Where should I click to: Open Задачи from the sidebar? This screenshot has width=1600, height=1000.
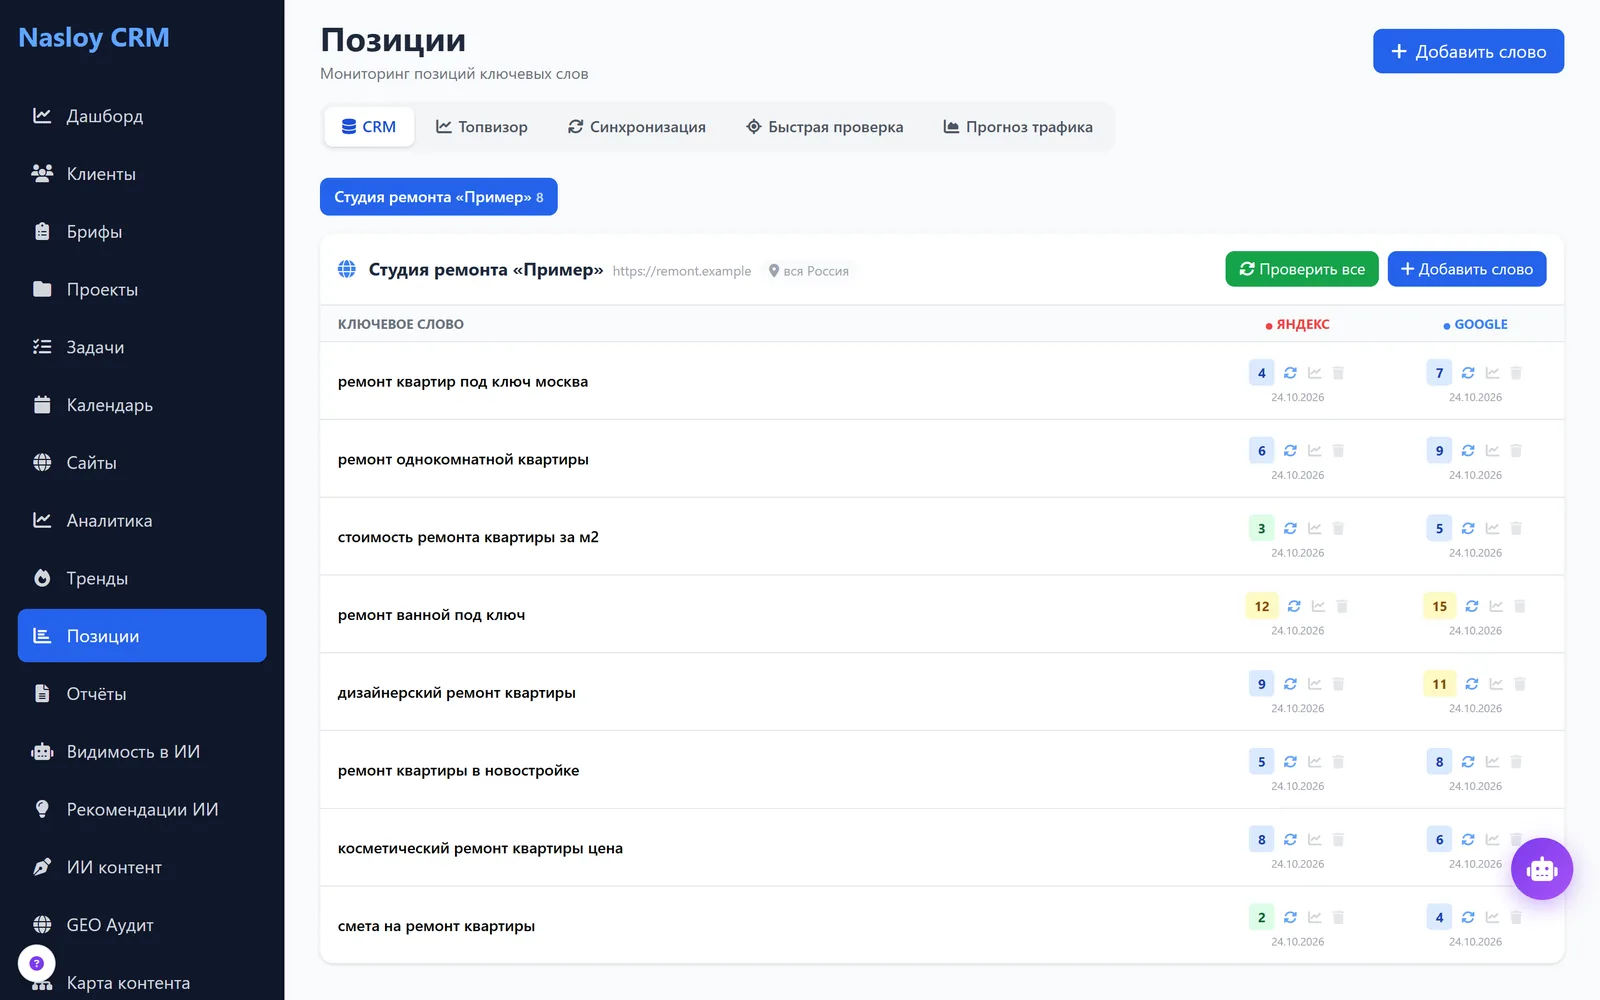pyautogui.click(x=142, y=347)
